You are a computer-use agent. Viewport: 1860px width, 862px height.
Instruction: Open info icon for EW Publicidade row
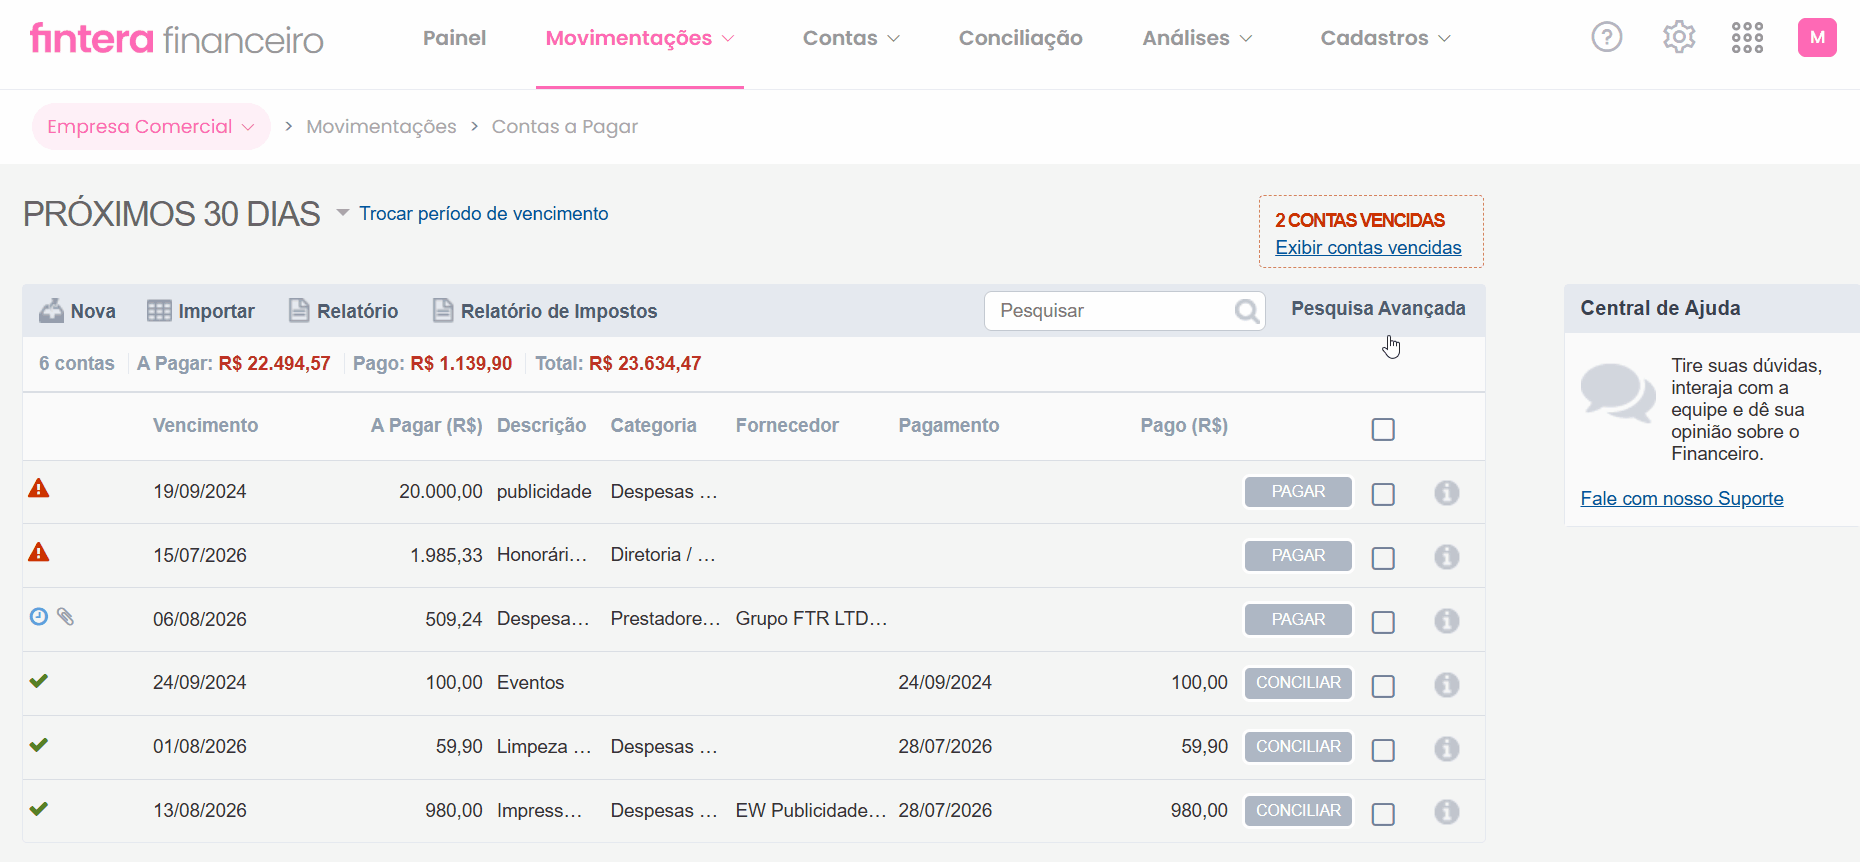point(1447,812)
